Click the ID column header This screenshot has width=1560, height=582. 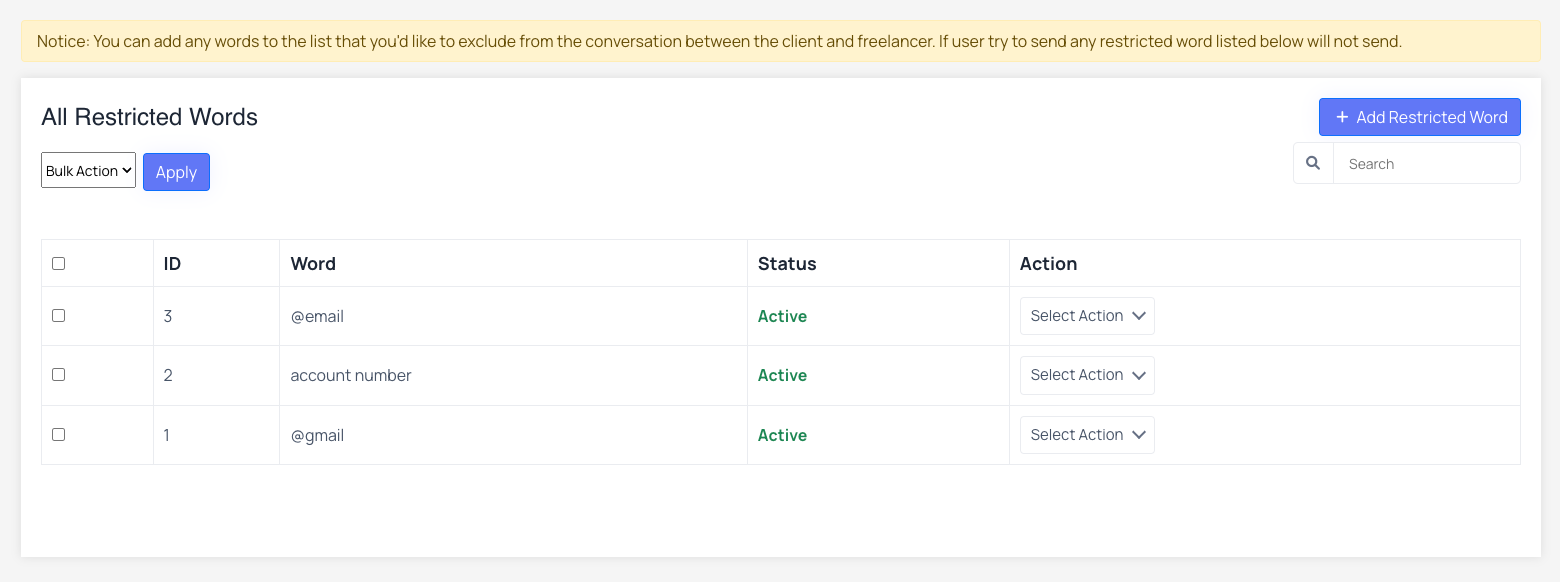(171, 263)
